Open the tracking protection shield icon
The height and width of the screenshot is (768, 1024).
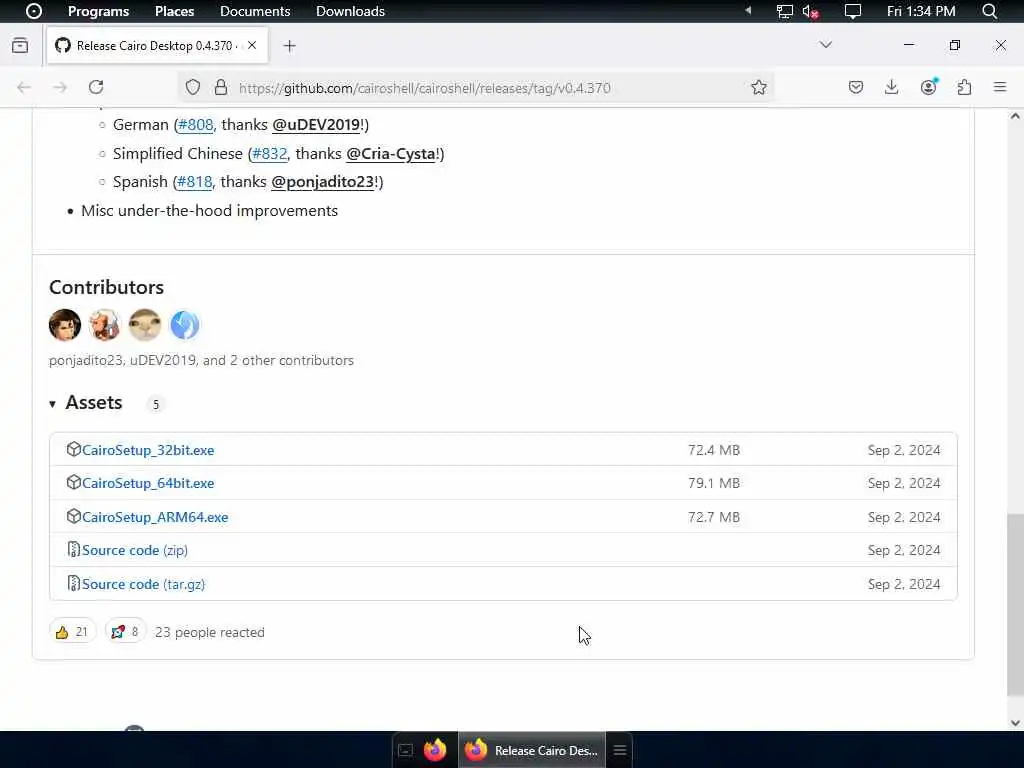[193, 88]
